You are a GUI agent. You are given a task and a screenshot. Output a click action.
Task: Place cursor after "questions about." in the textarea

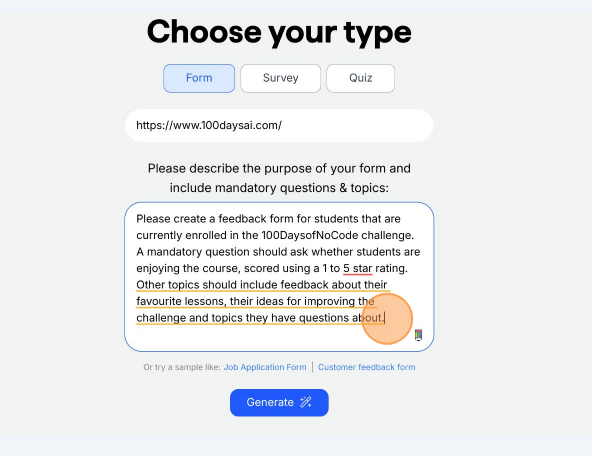coord(384,318)
